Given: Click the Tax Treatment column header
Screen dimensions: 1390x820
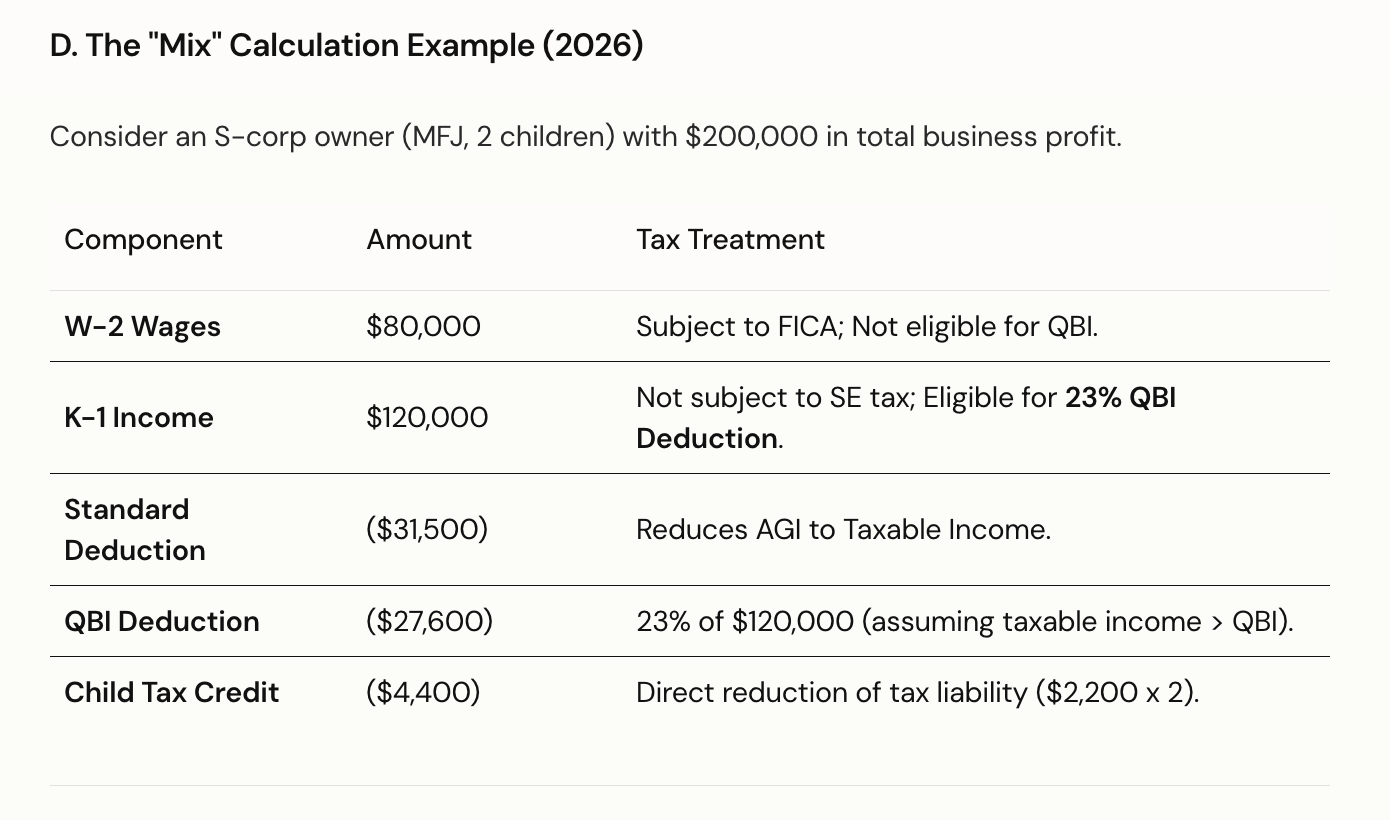Looking at the screenshot, I should coord(730,240).
